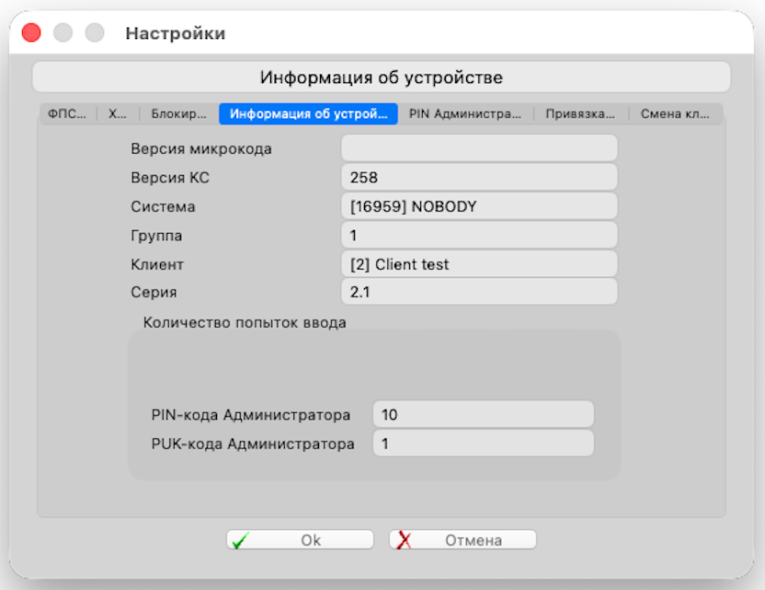The width and height of the screenshot is (765, 590).
Task: Close the Настройки window with red button
Action: [x=31, y=33]
